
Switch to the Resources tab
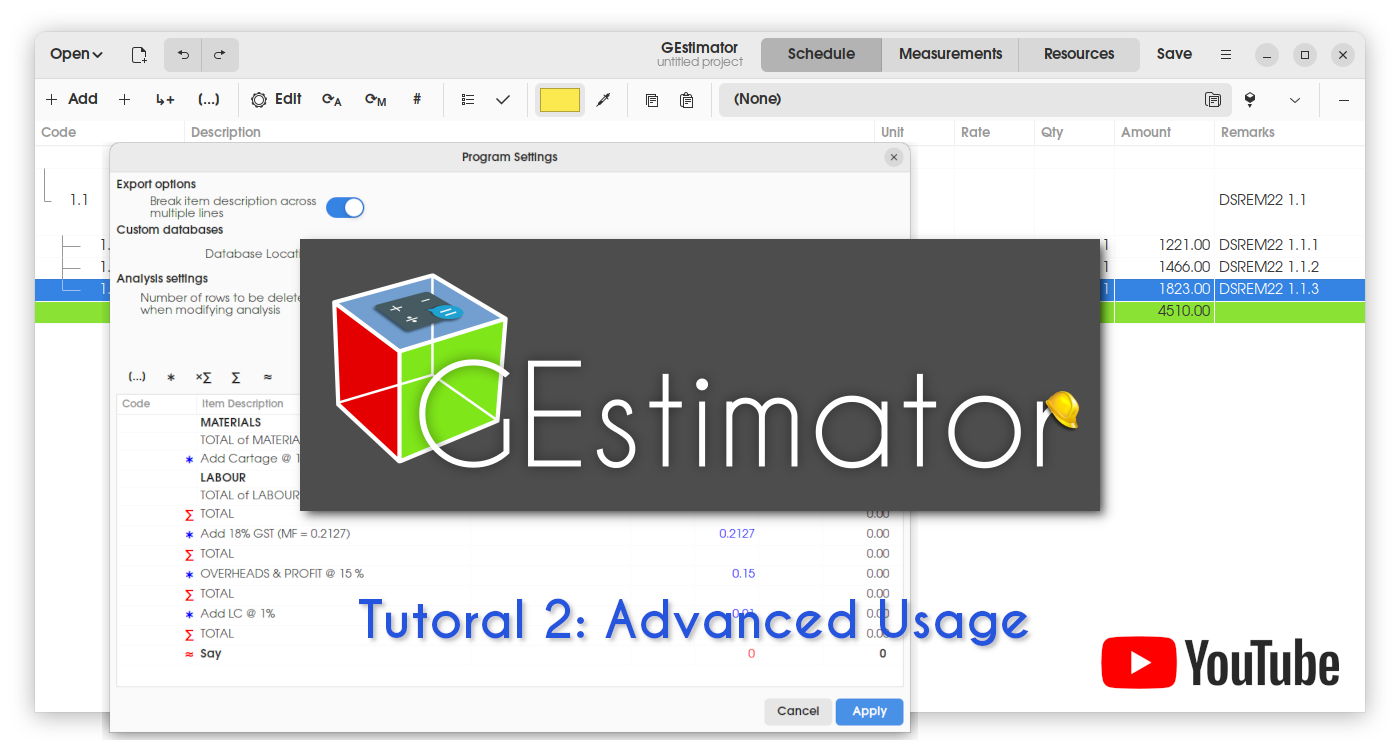[1079, 55]
